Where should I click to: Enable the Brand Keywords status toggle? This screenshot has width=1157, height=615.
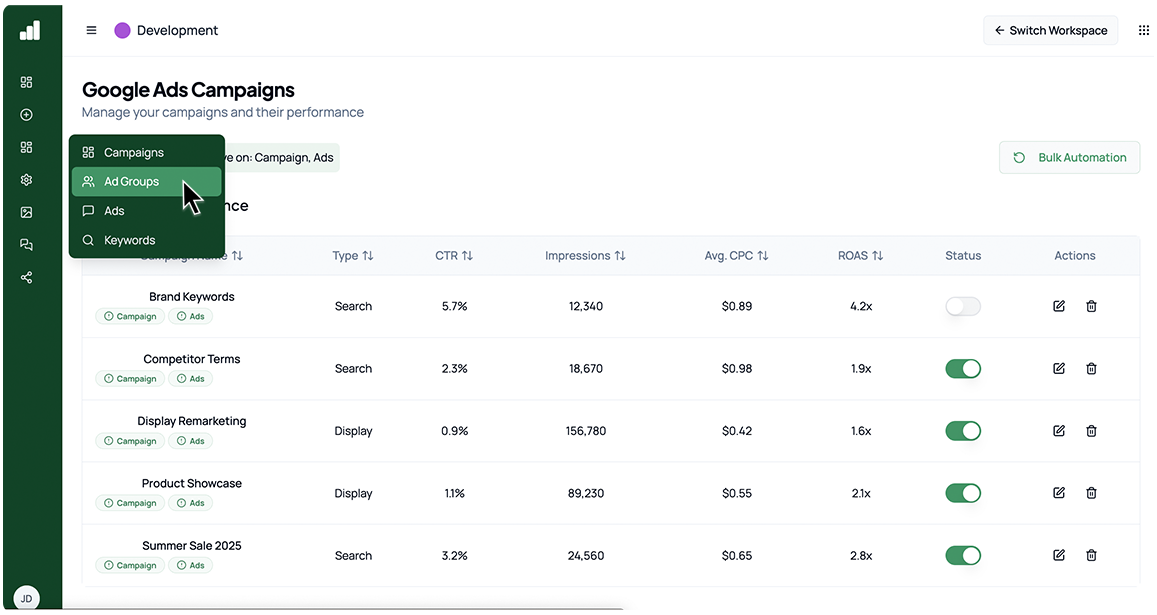[963, 306]
